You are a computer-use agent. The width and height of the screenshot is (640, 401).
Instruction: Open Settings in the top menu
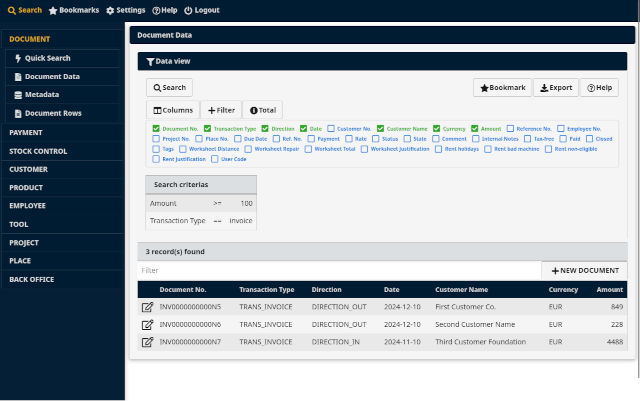pyautogui.click(x=125, y=10)
